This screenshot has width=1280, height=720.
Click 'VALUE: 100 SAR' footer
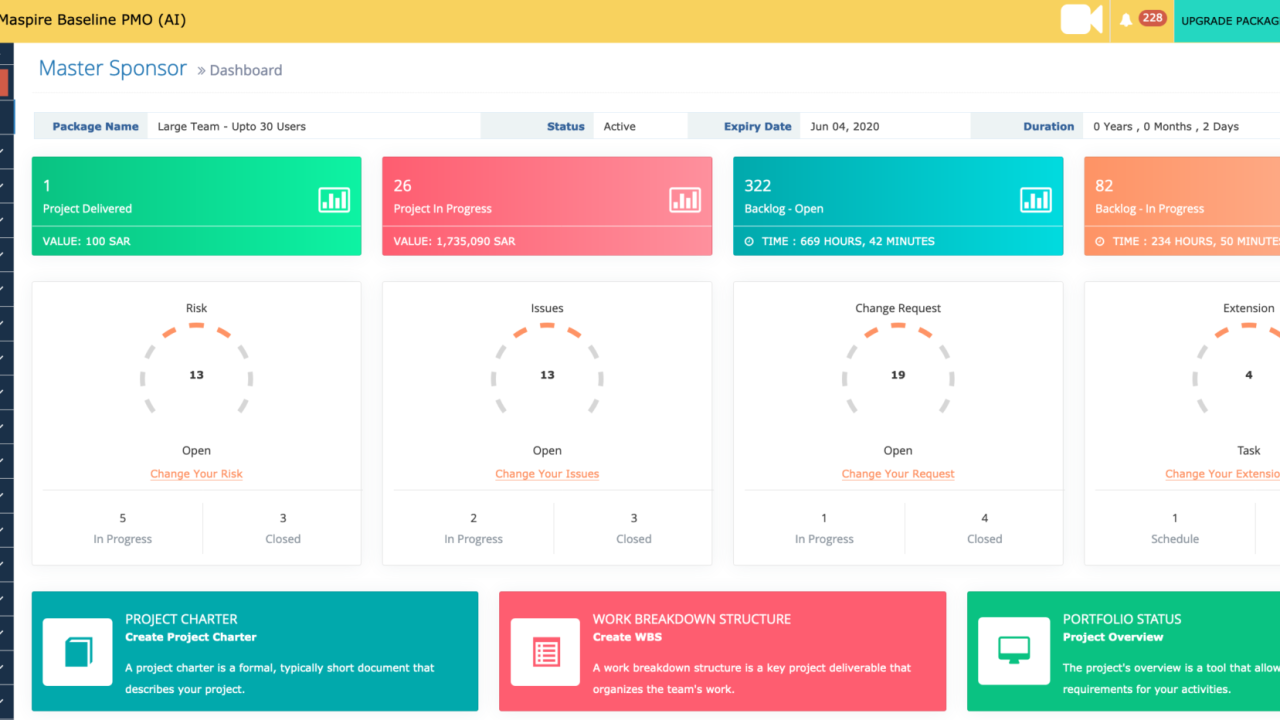pyautogui.click(x=87, y=241)
